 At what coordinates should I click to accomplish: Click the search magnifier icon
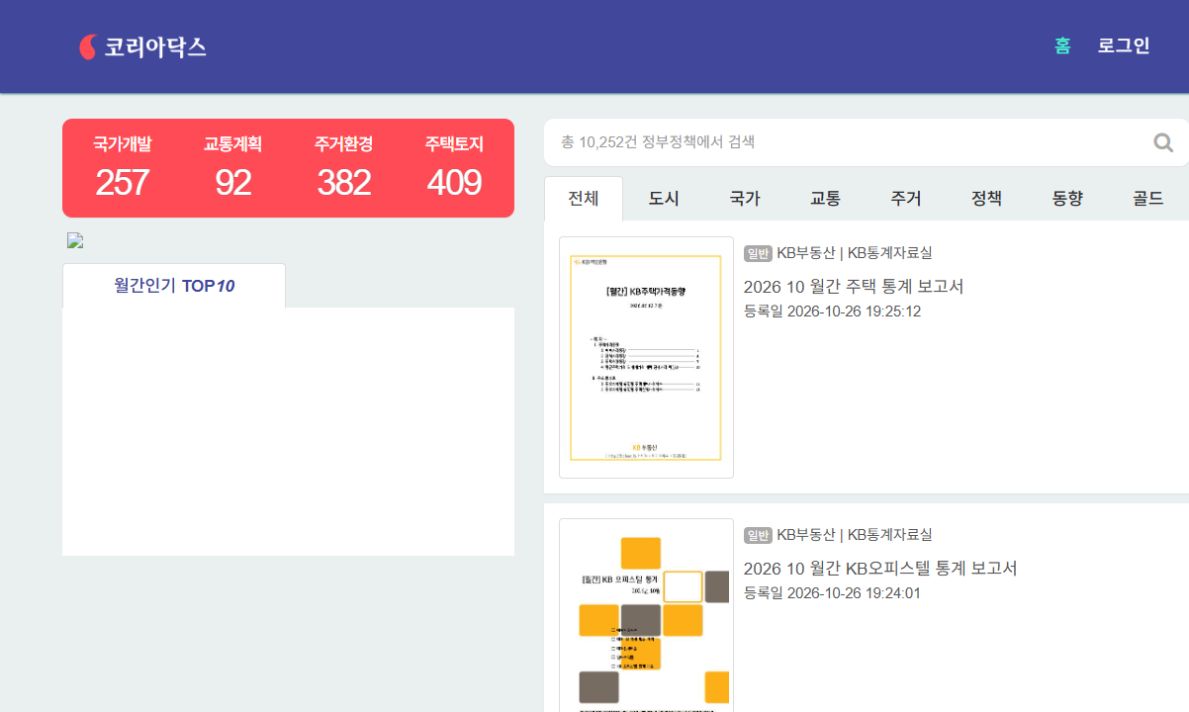1162,143
